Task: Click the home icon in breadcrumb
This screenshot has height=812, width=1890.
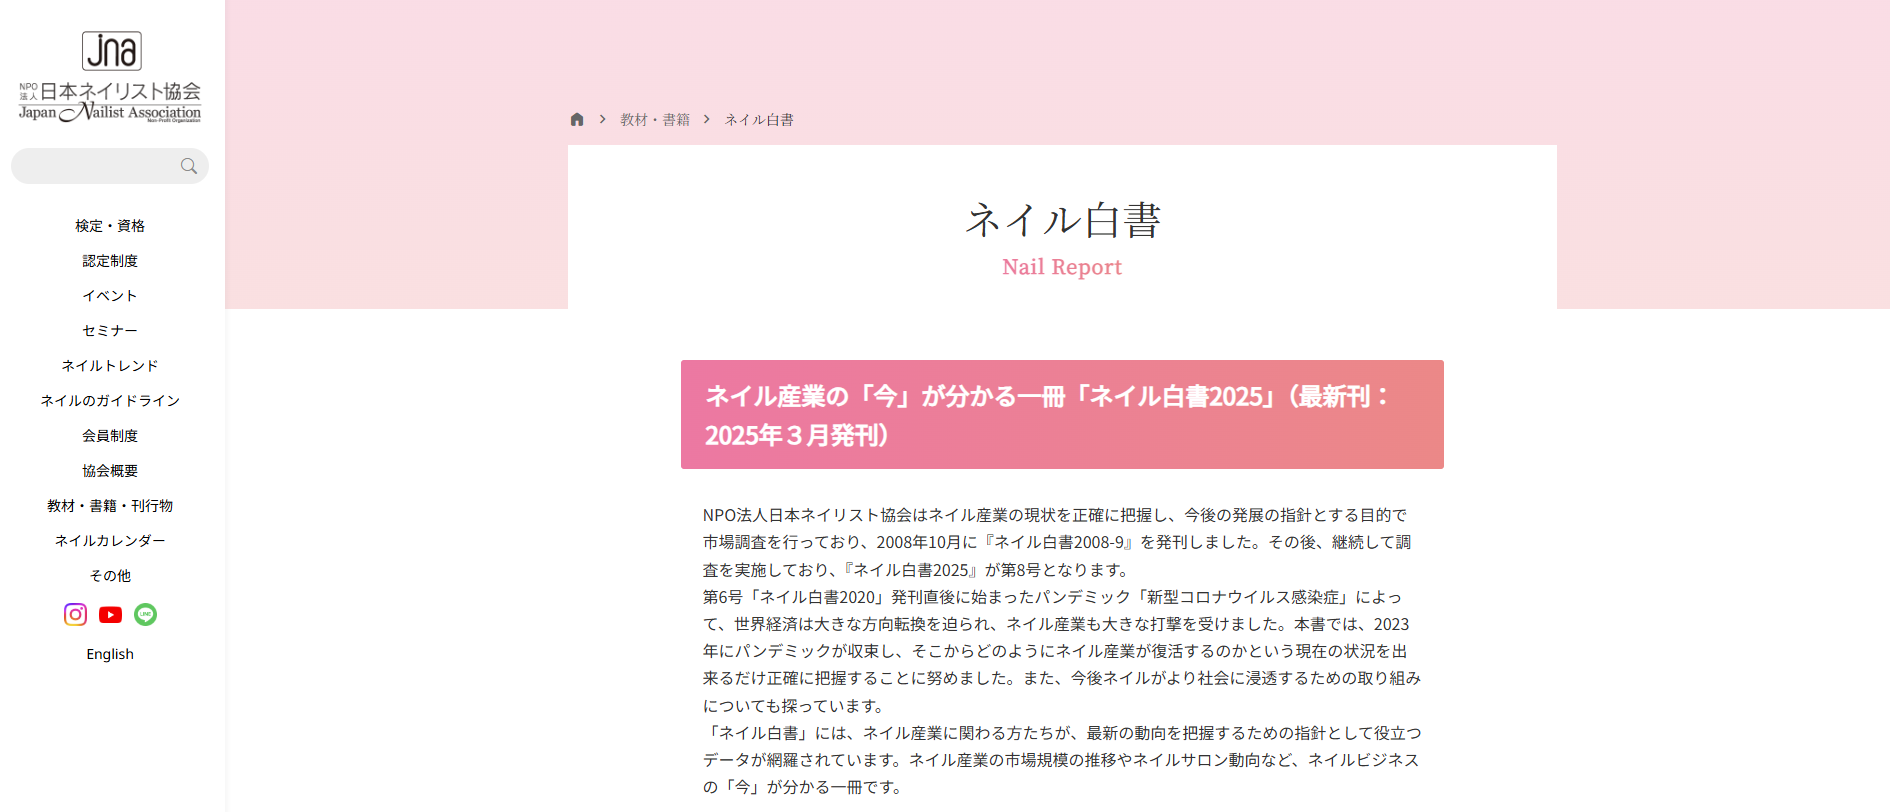Action: point(577,119)
